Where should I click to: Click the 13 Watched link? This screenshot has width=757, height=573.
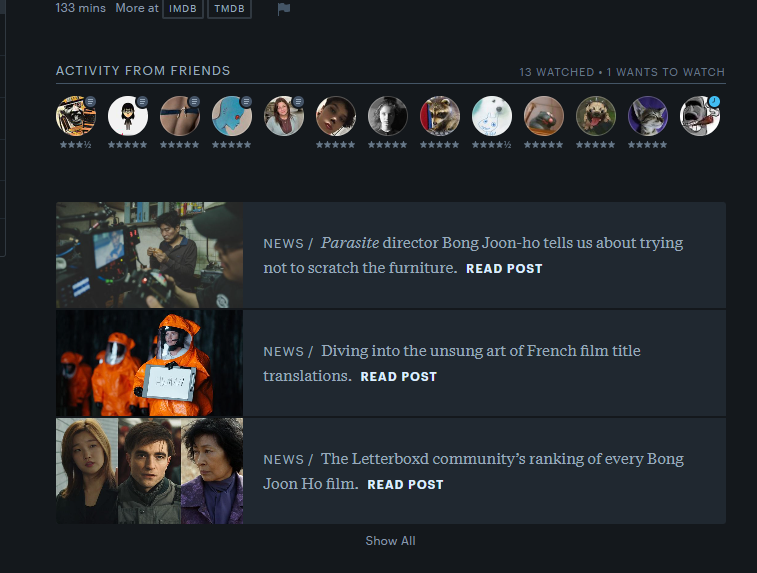[557, 72]
